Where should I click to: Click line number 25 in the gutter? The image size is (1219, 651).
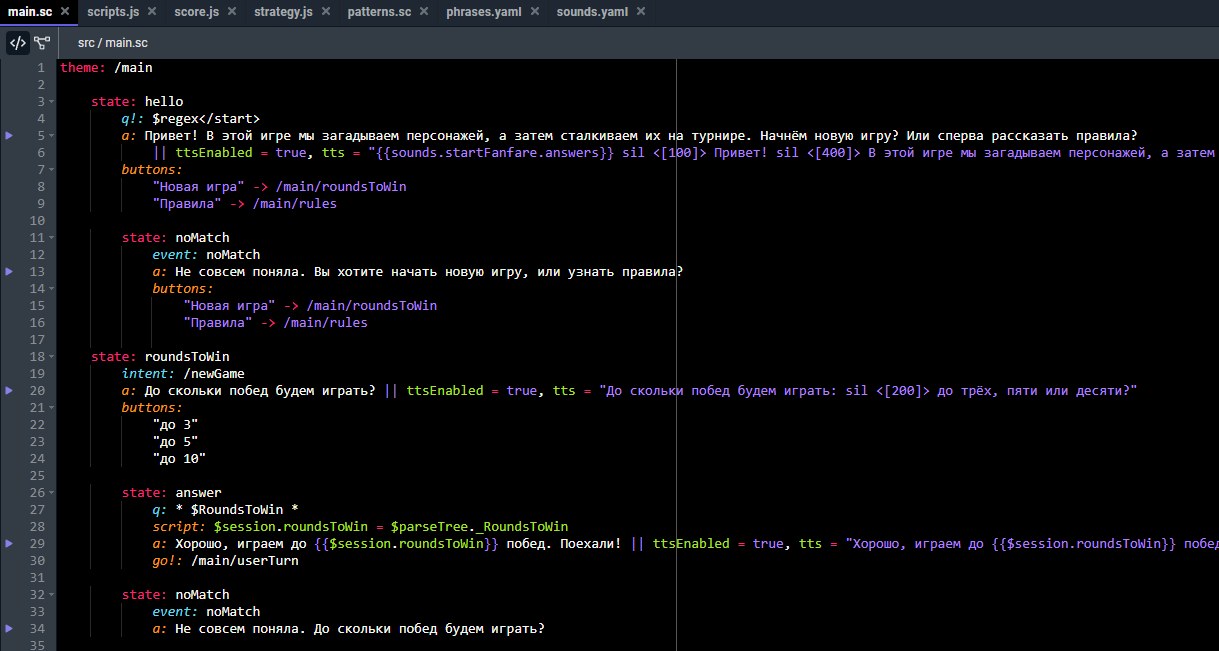(x=37, y=476)
